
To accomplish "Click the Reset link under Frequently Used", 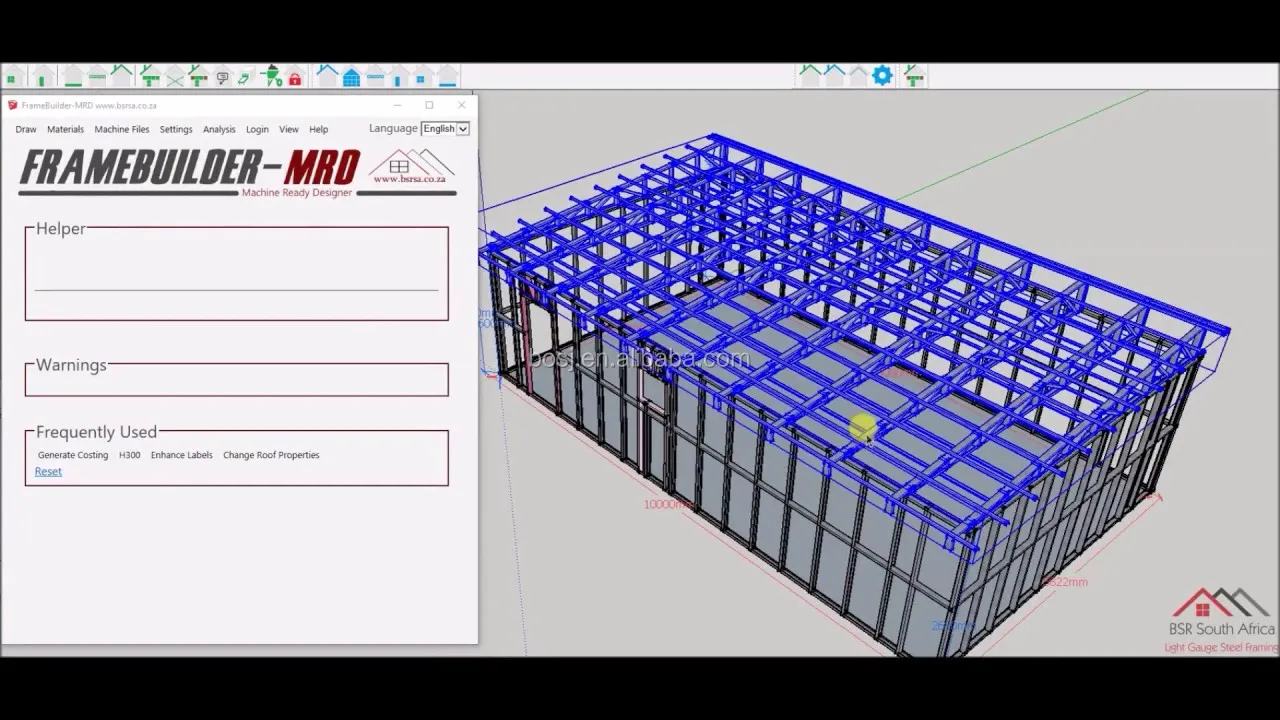I will pyautogui.click(x=48, y=471).
